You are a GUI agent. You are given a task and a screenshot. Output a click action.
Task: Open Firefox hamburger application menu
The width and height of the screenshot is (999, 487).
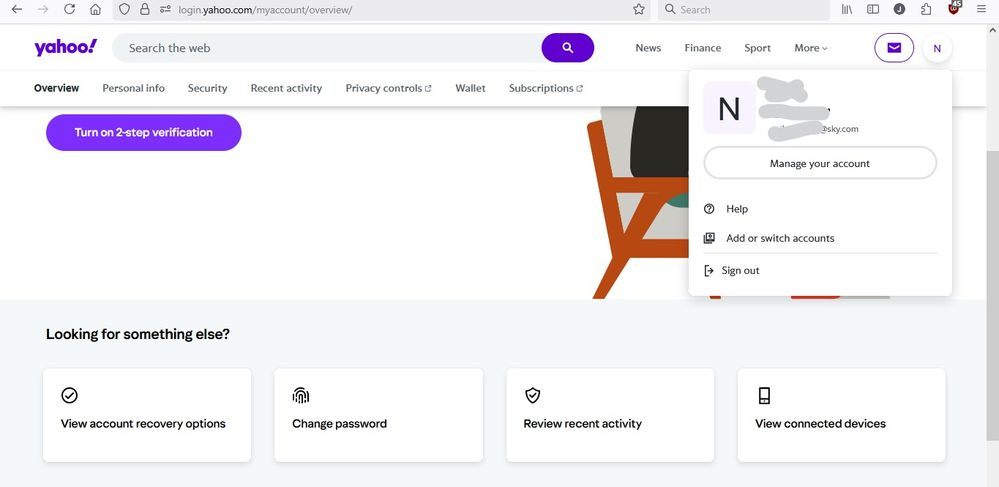coord(982,9)
